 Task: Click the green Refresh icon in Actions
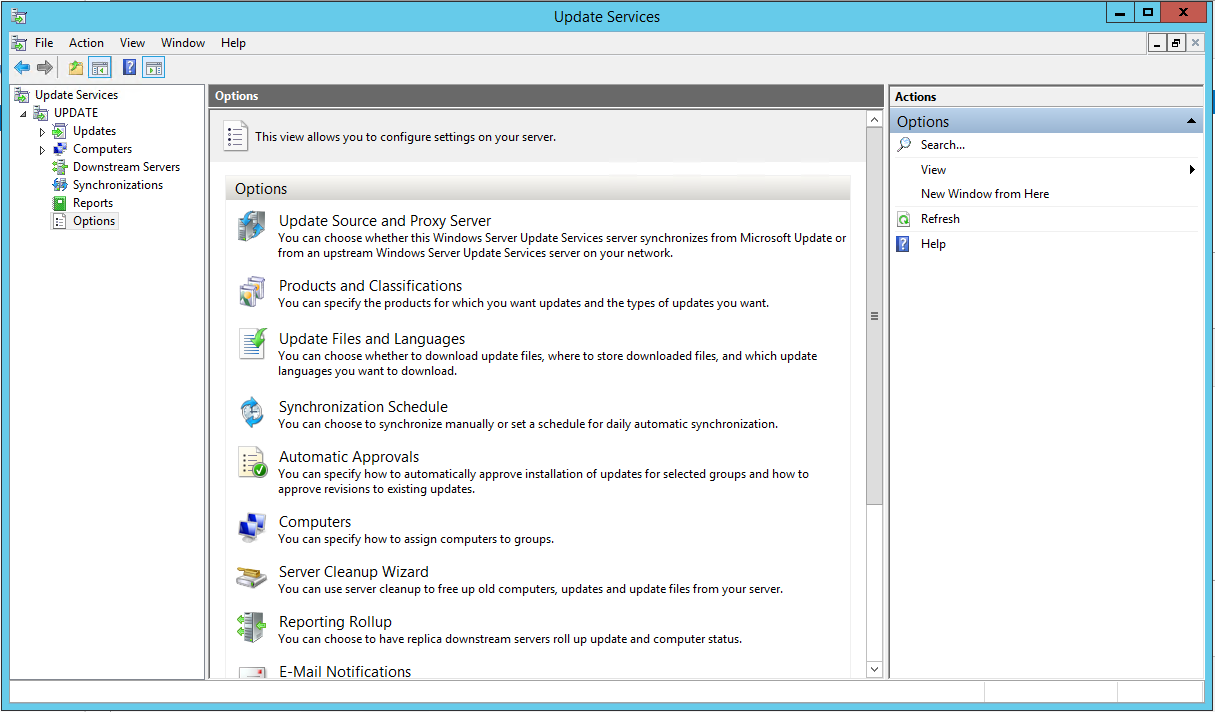[904, 219]
